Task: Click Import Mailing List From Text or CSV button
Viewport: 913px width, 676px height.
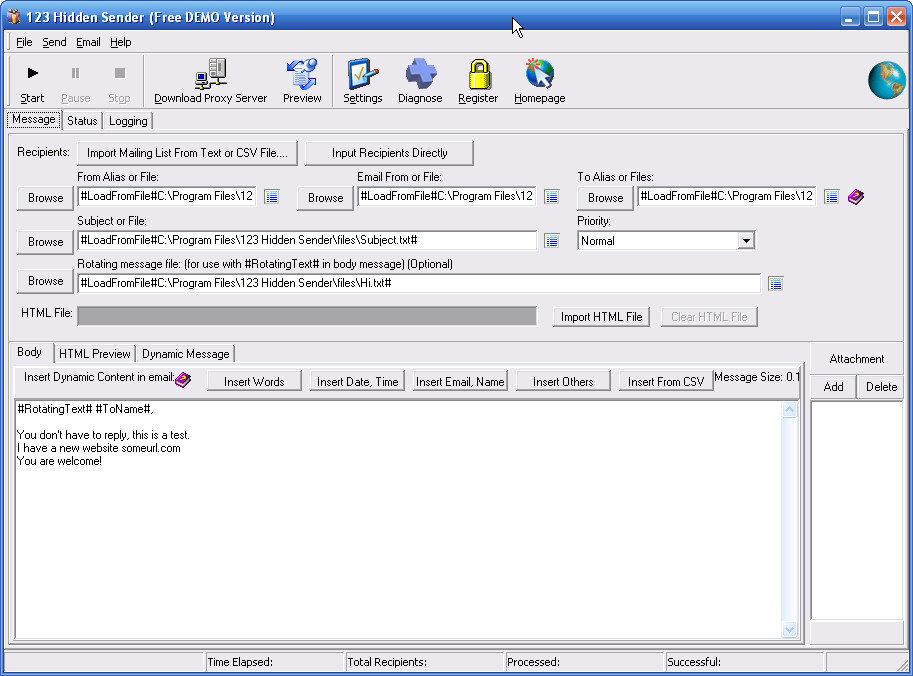Action: pyautogui.click(x=187, y=153)
